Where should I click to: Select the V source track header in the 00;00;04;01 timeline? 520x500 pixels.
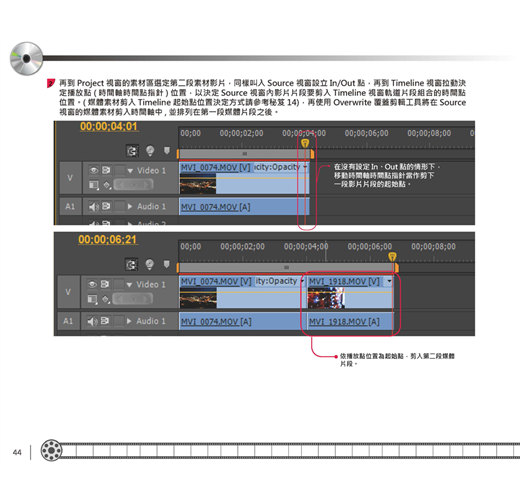(70, 178)
